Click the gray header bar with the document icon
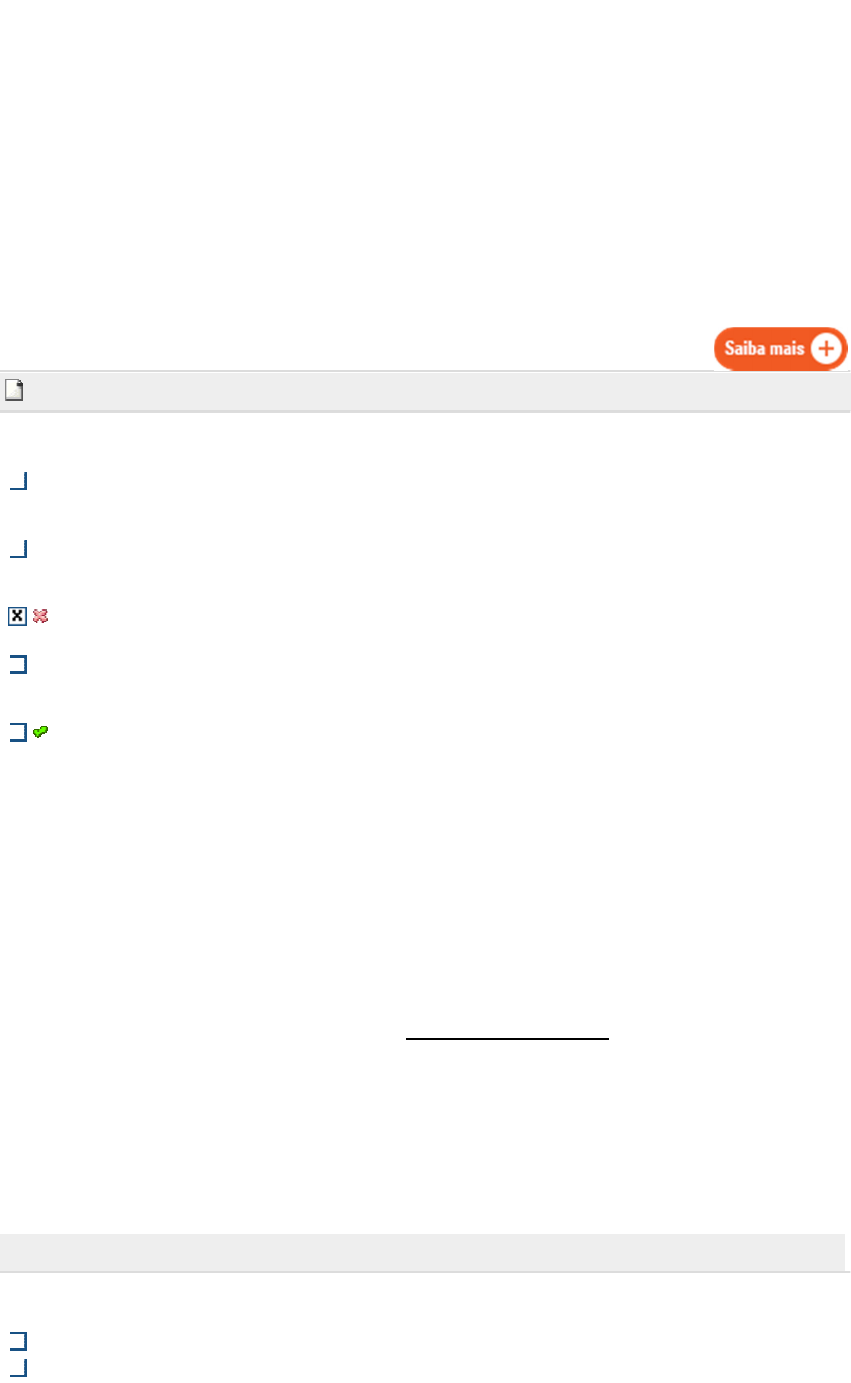 click(x=425, y=391)
